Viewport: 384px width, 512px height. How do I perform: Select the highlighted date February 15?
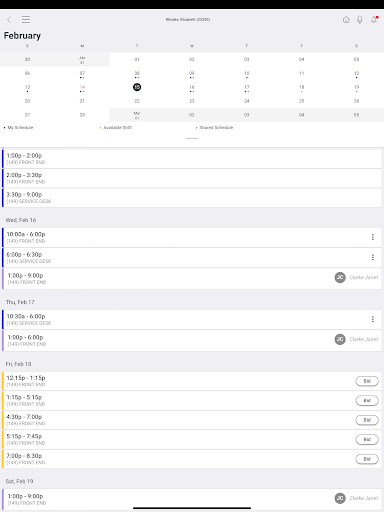[x=137, y=87]
